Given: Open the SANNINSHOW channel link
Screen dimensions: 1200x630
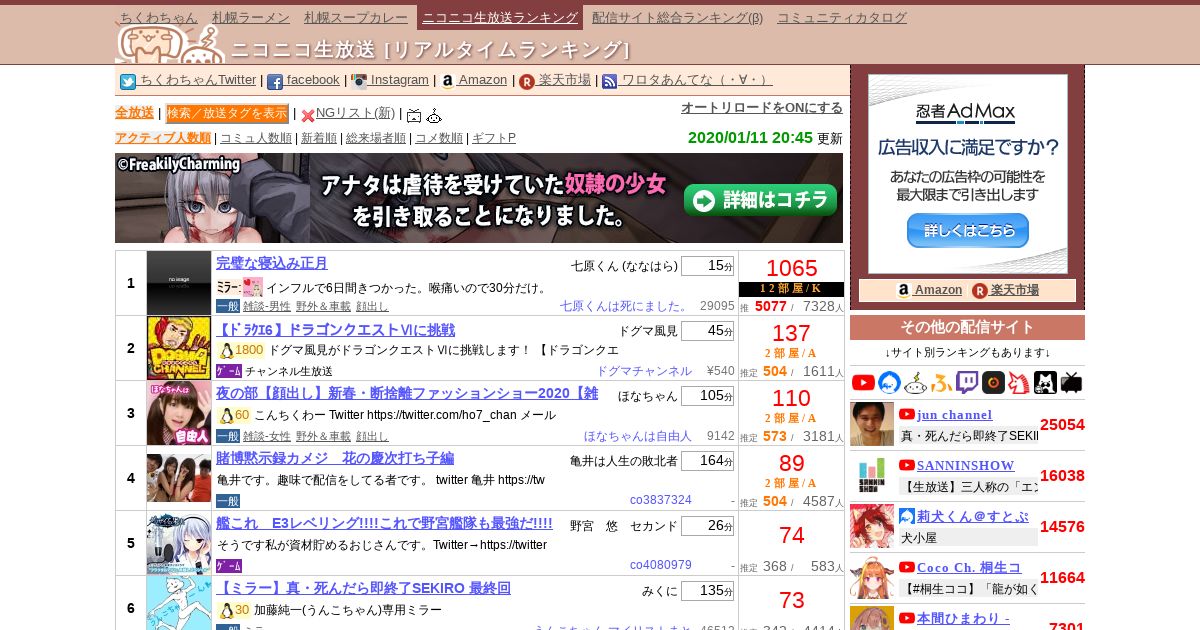Looking at the screenshot, I should [966, 465].
